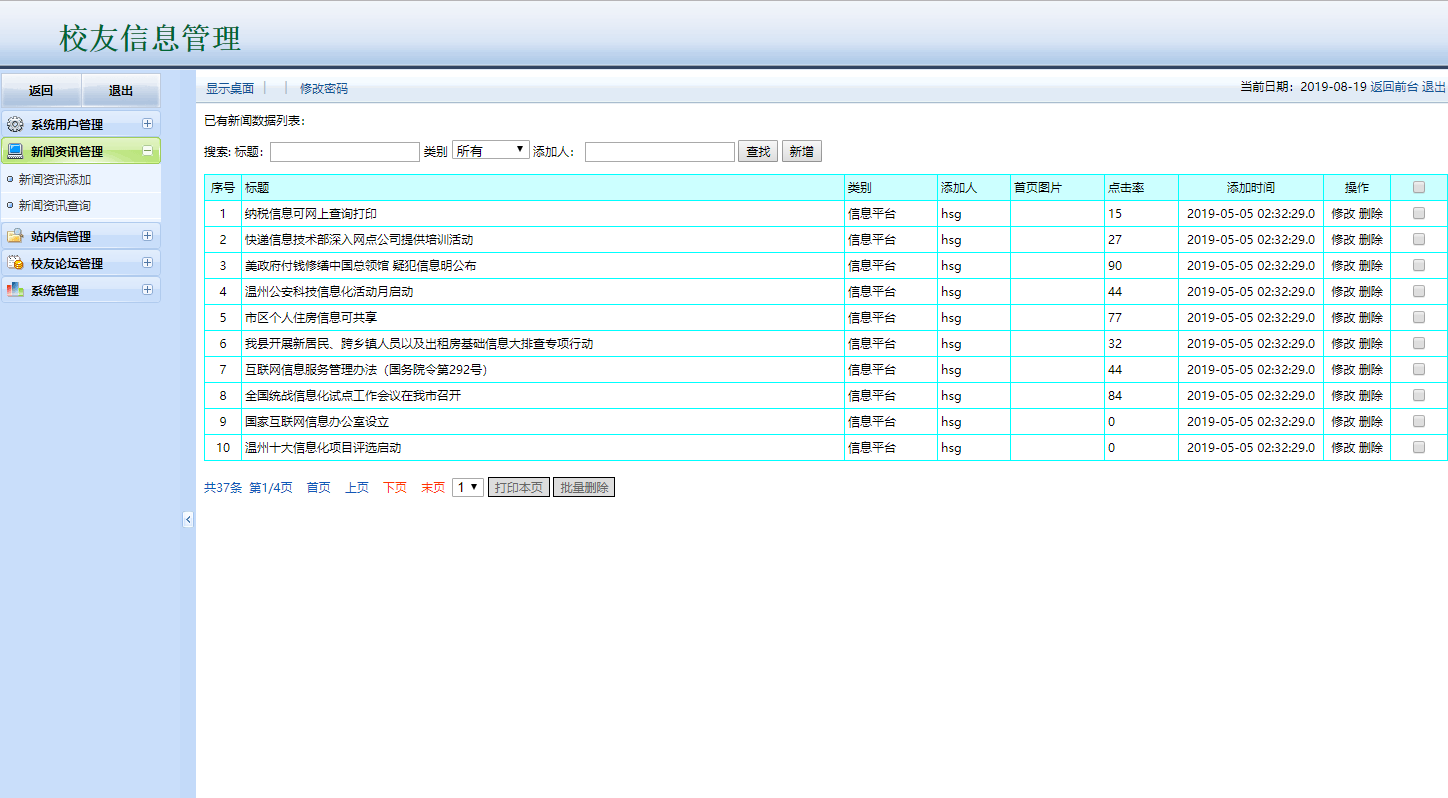This screenshot has width=1448, height=798.
Task: Click inside the 标题 search input field
Action: click(344, 150)
